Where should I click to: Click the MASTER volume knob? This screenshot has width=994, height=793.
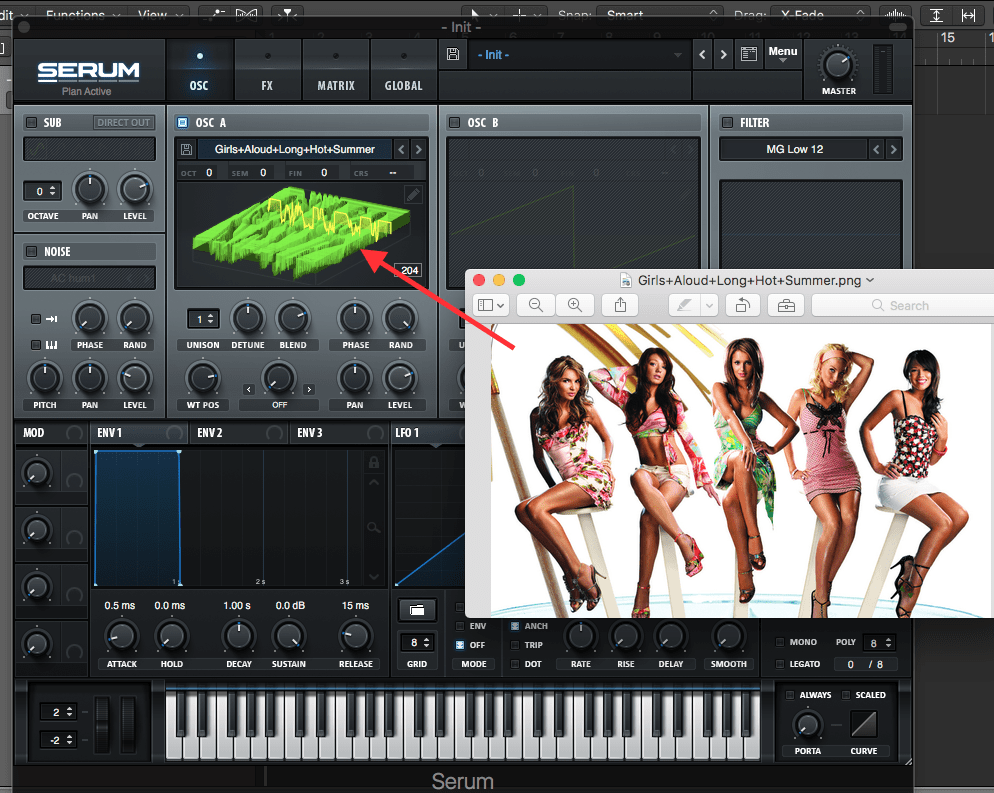tap(837, 65)
